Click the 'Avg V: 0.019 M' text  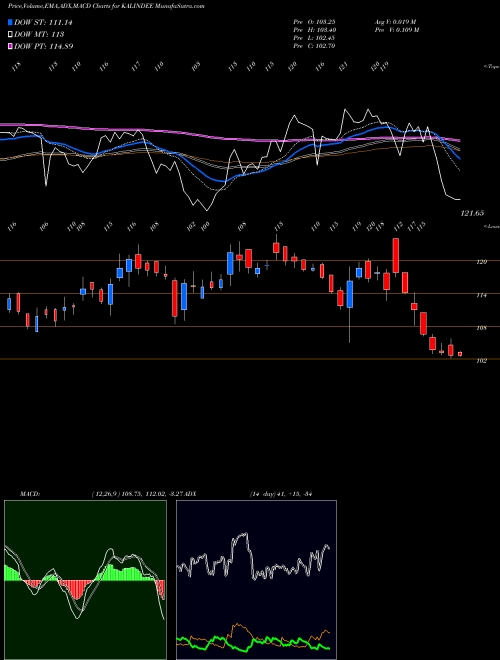click(x=396, y=22)
